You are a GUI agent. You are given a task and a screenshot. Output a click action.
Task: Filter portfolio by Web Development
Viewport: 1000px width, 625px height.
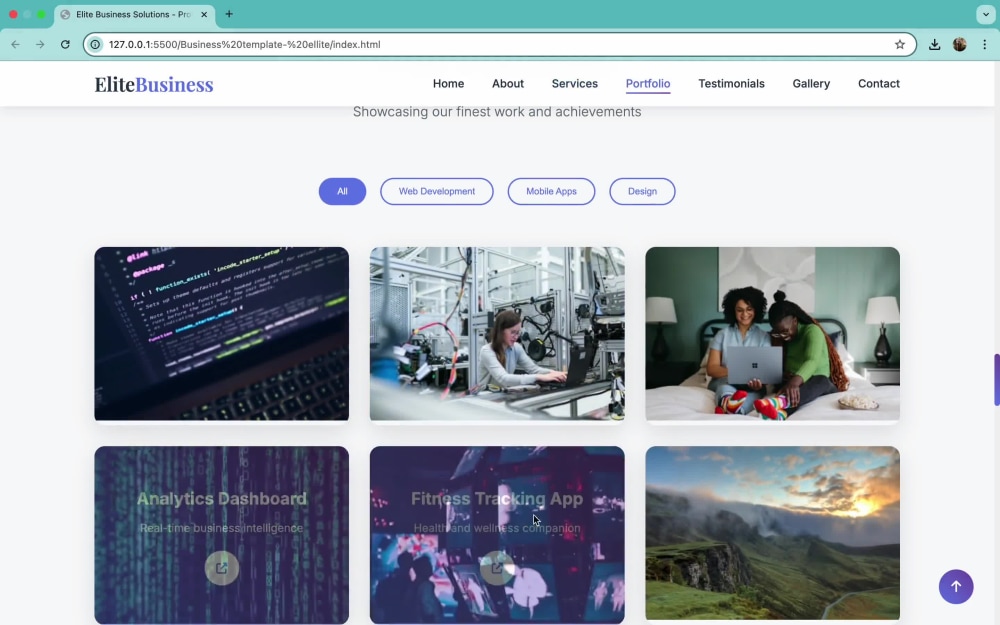point(437,191)
